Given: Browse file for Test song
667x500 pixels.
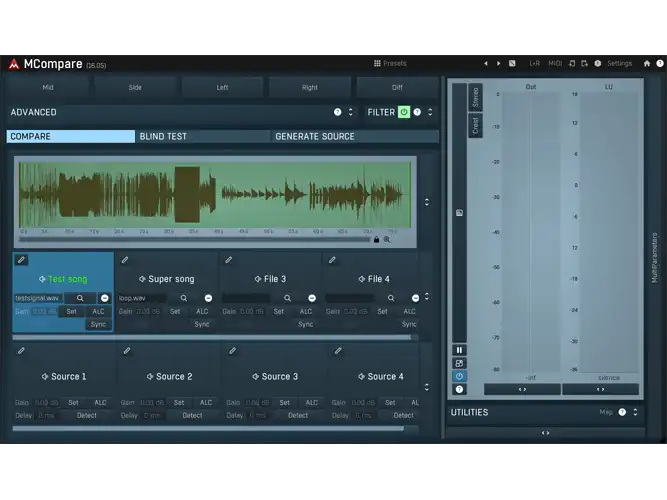Looking at the screenshot, I should click(x=80, y=298).
